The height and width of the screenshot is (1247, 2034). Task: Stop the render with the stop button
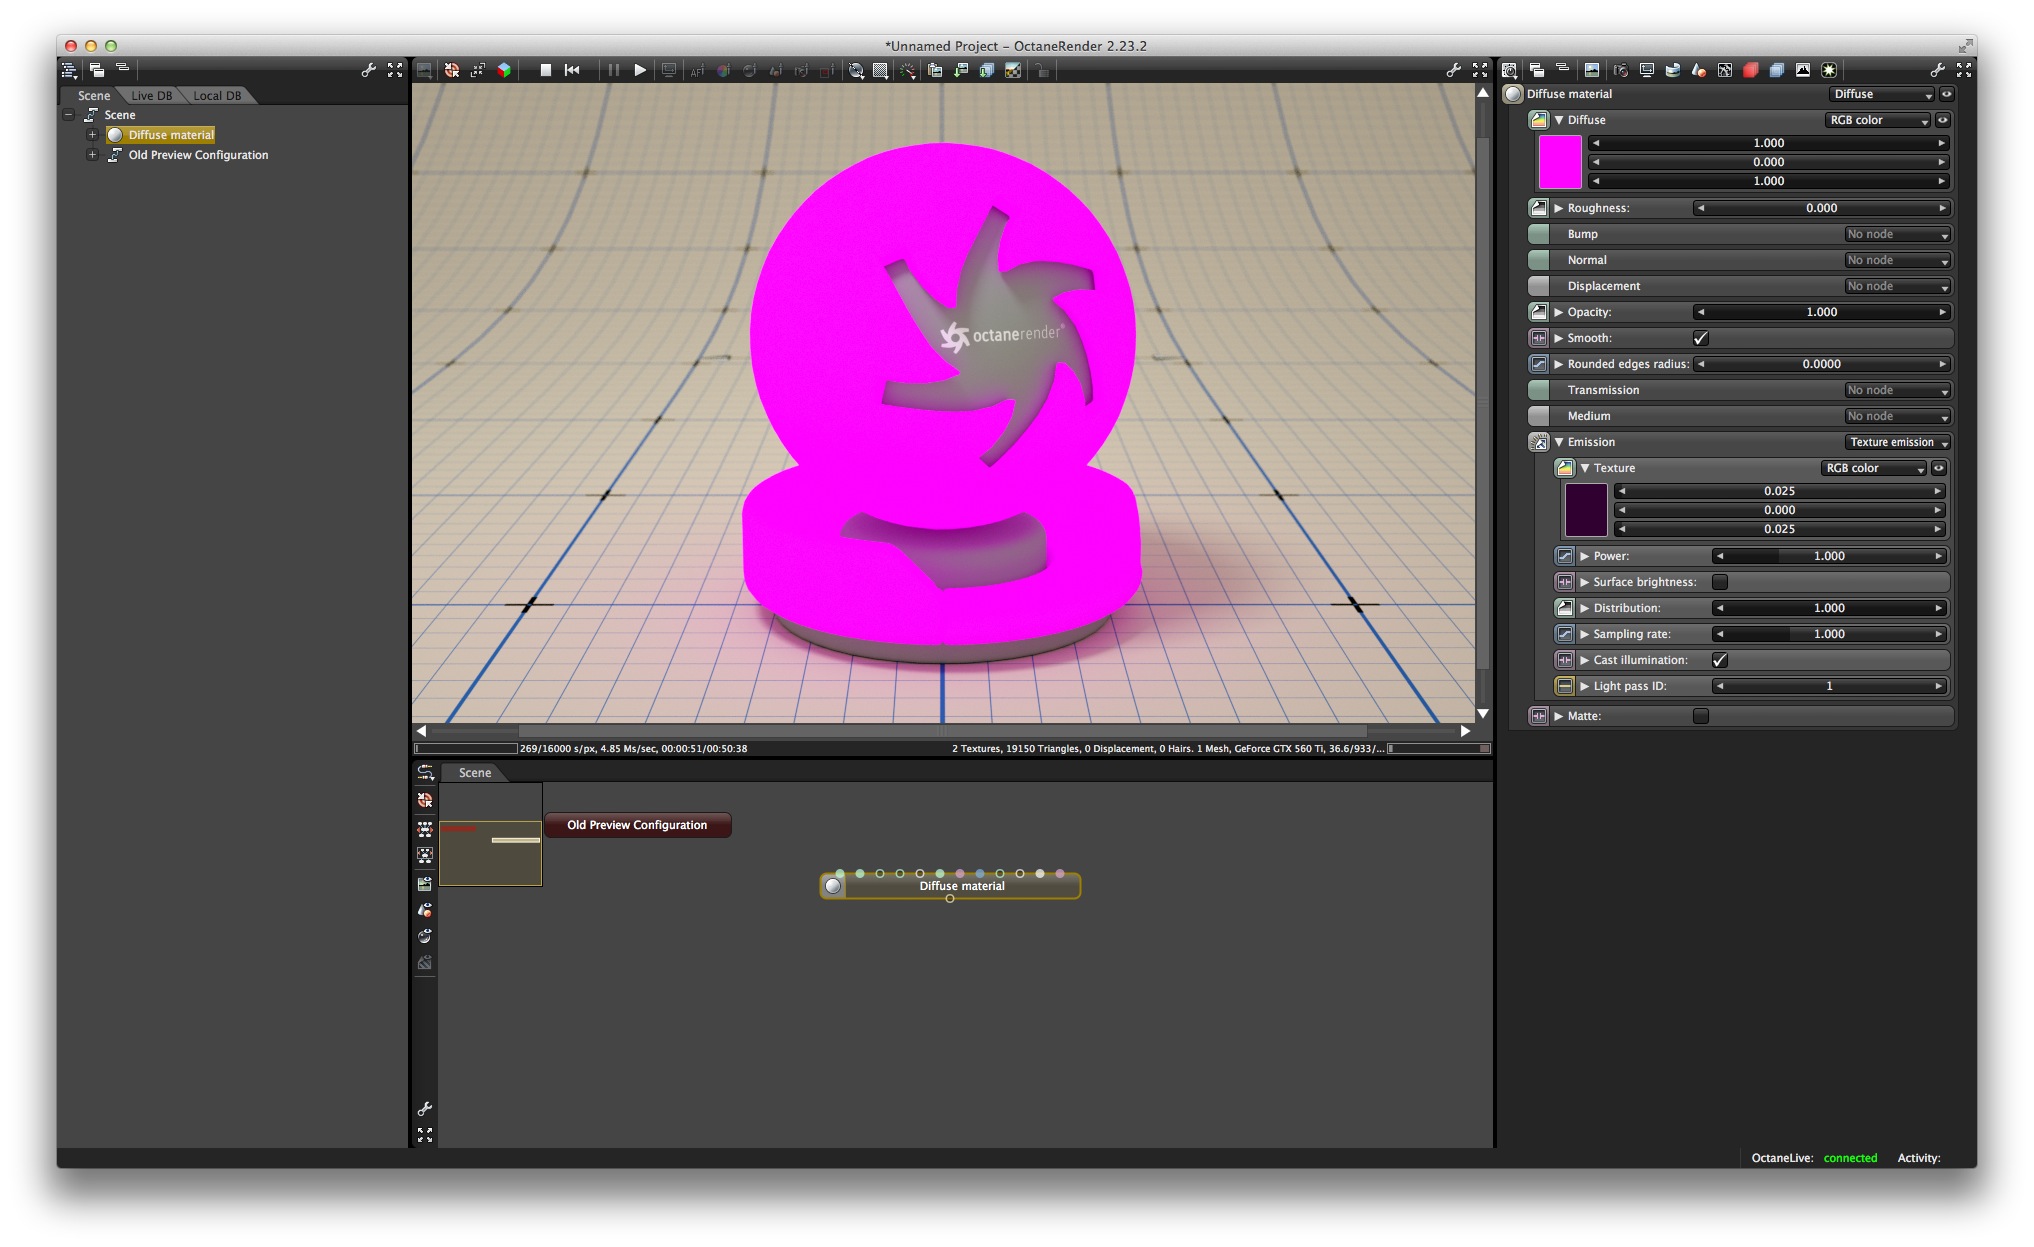coord(546,70)
